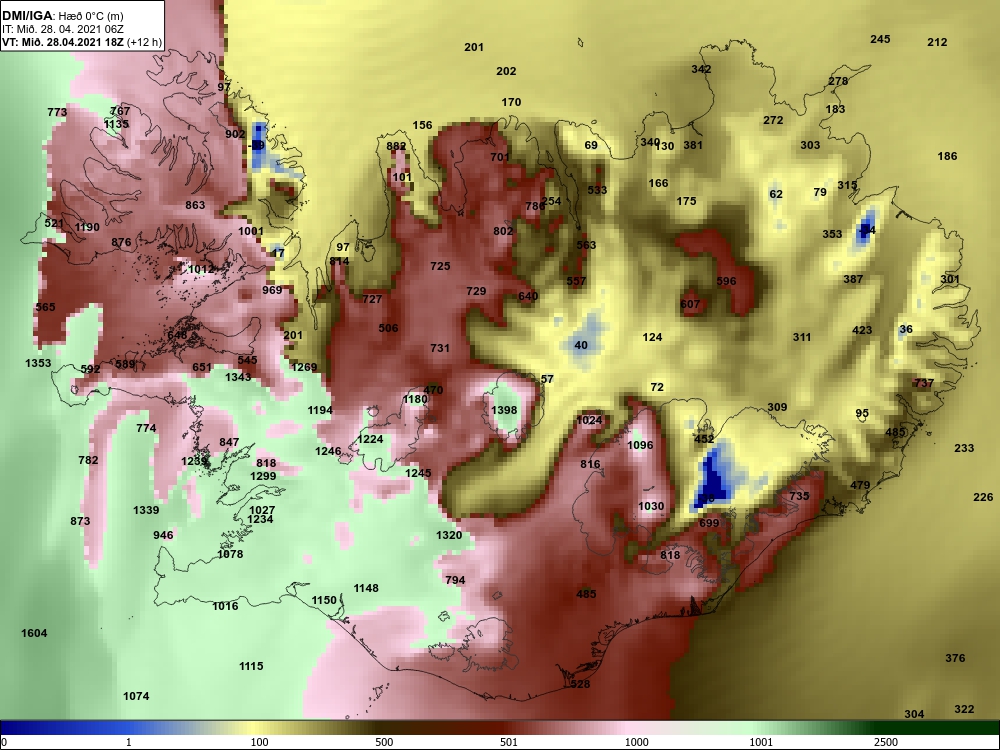Click the map value '186'
The image size is (1000, 750).
(948, 156)
